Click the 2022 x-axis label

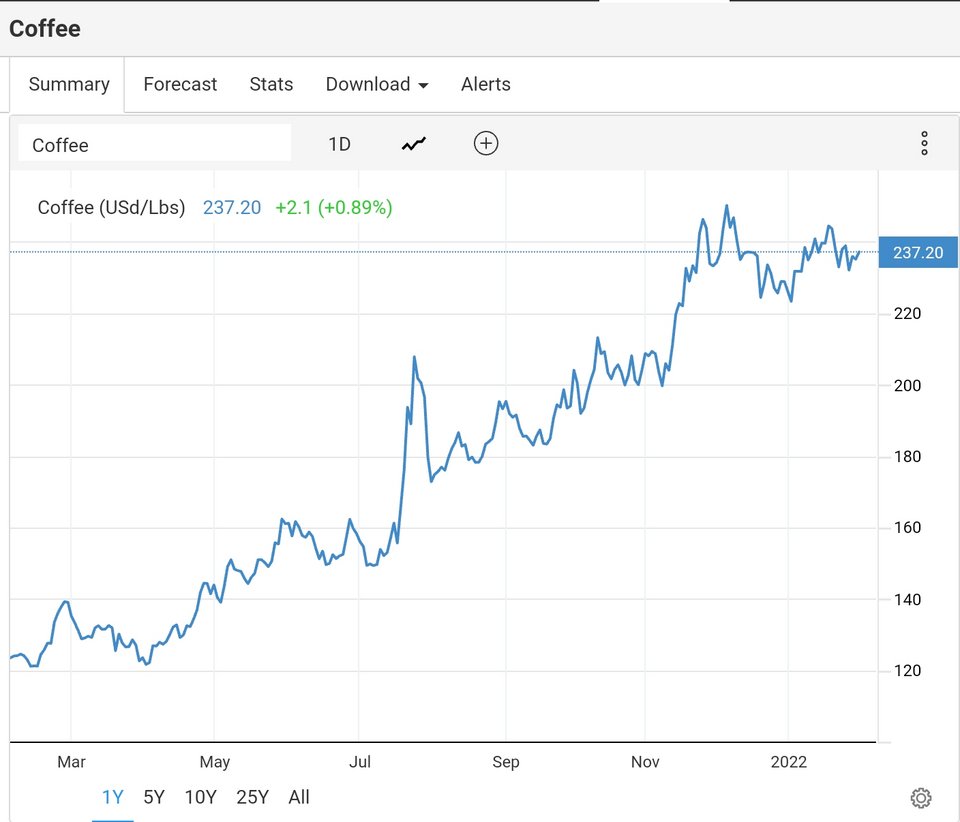(789, 762)
